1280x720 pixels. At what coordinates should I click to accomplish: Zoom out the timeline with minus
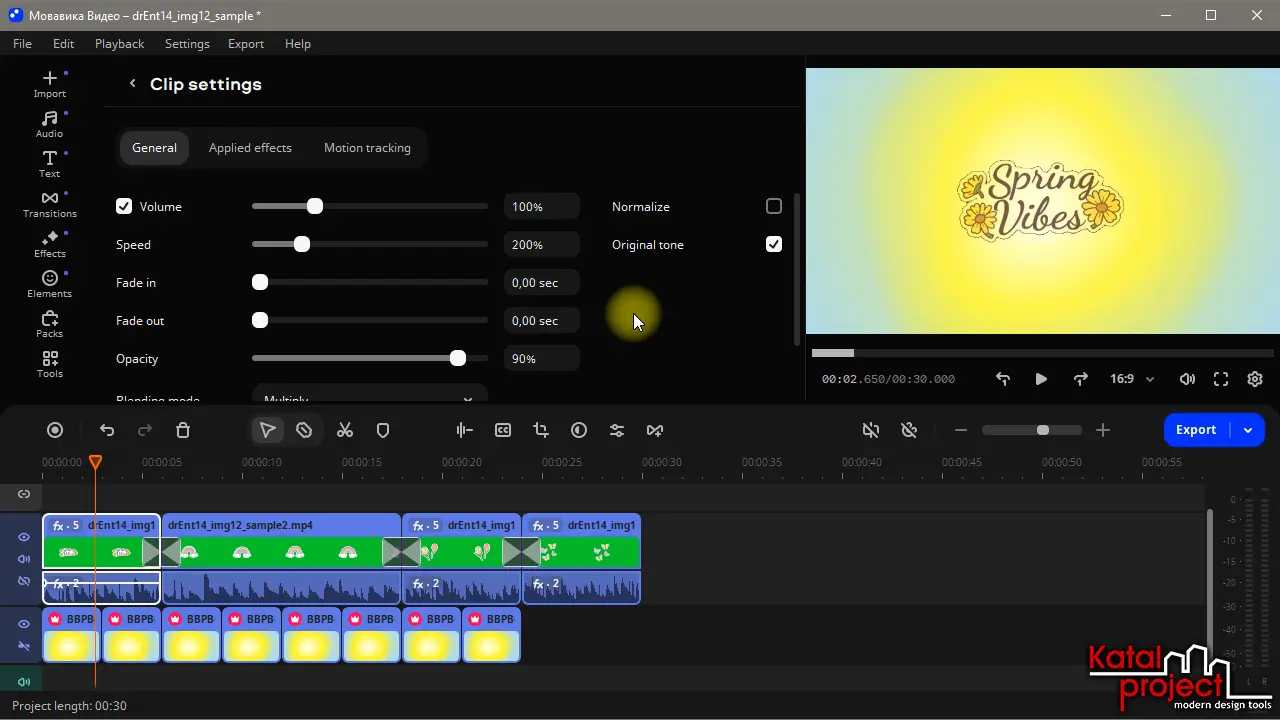(x=961, y=430)
